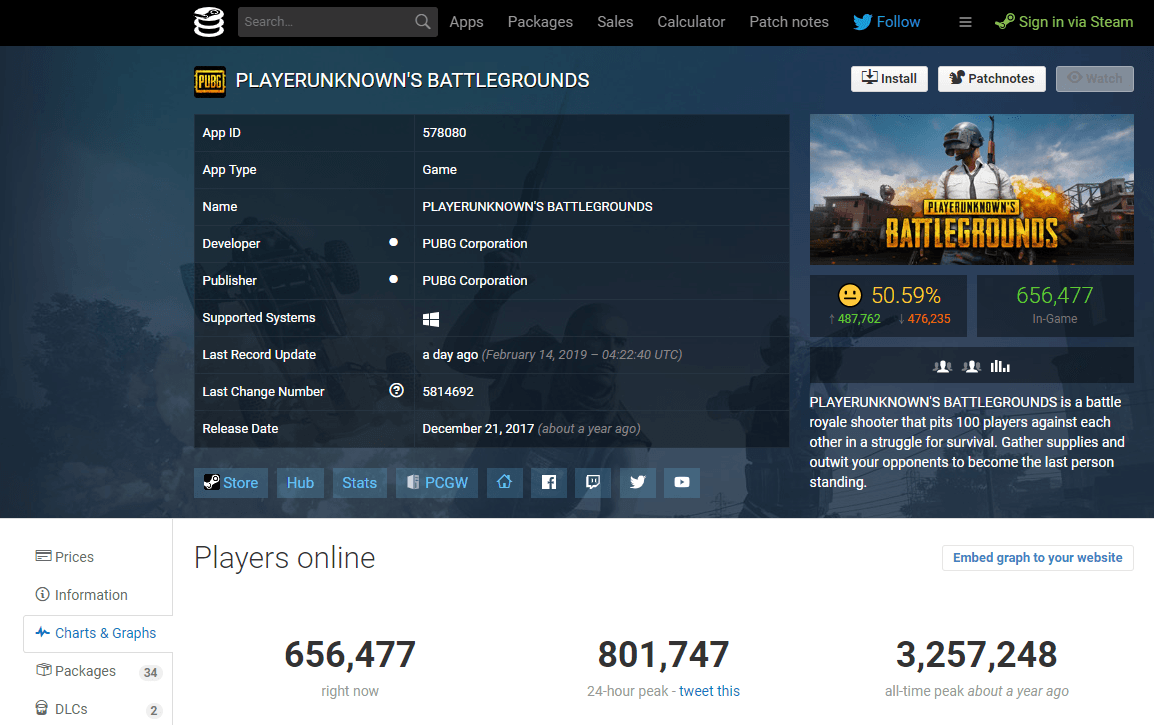Click the change number 5814692
Image resolution: width=1154 pixels, height=725 pixels.
click(x=448, y=392)
